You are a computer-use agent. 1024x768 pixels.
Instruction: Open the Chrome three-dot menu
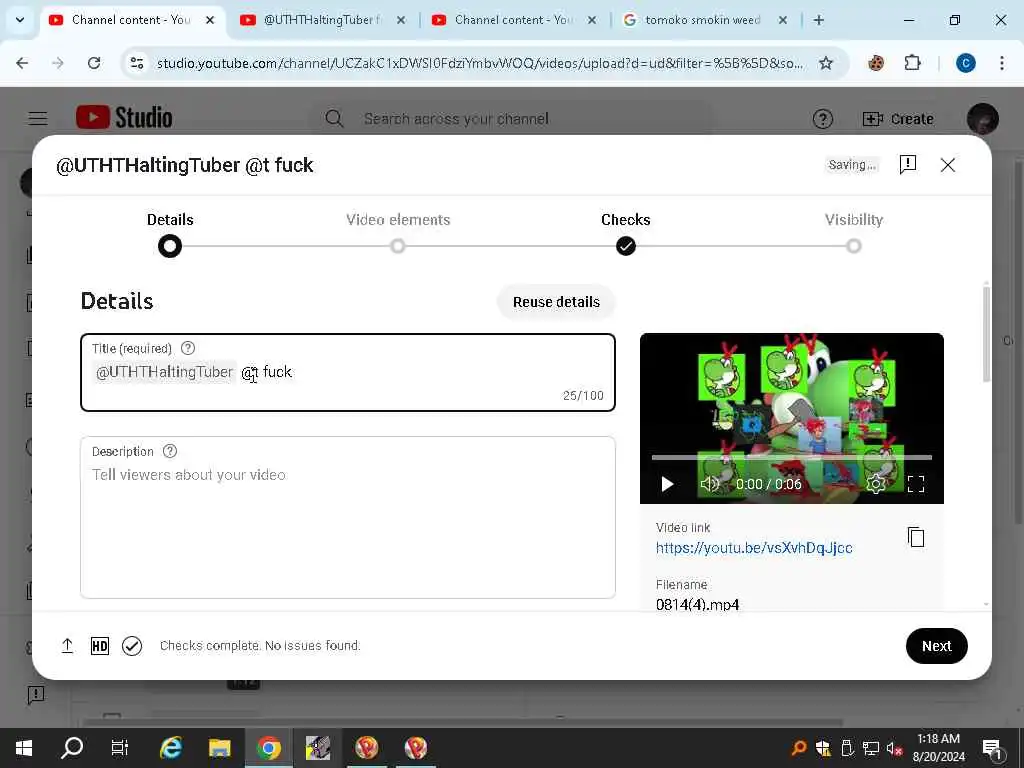pos(1002,63)
